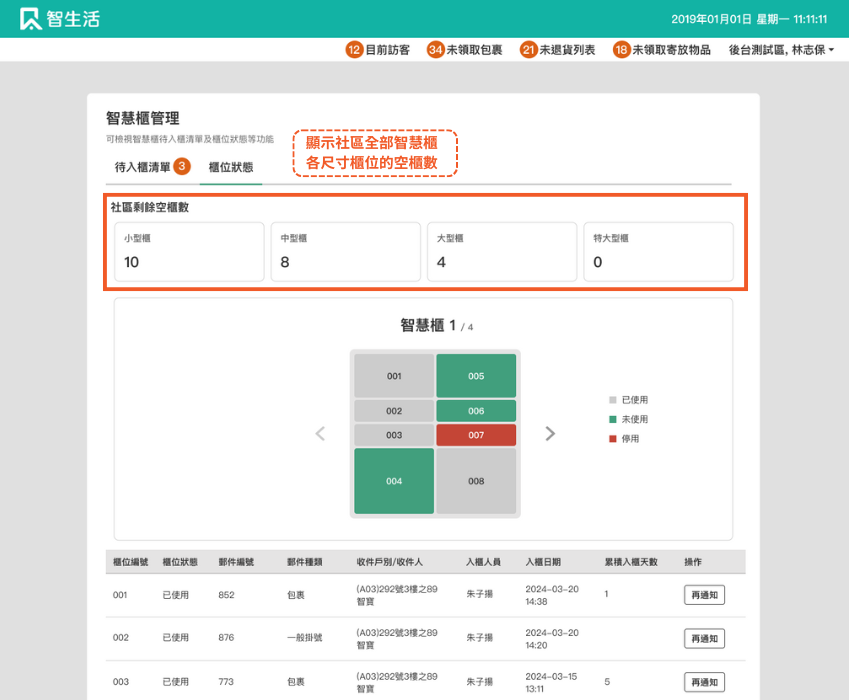This screenshot has width=849, height=700.
Task: Open 未領取寄放物品 with badge 18
Action: pyautogui.click(x=662, y=49)
